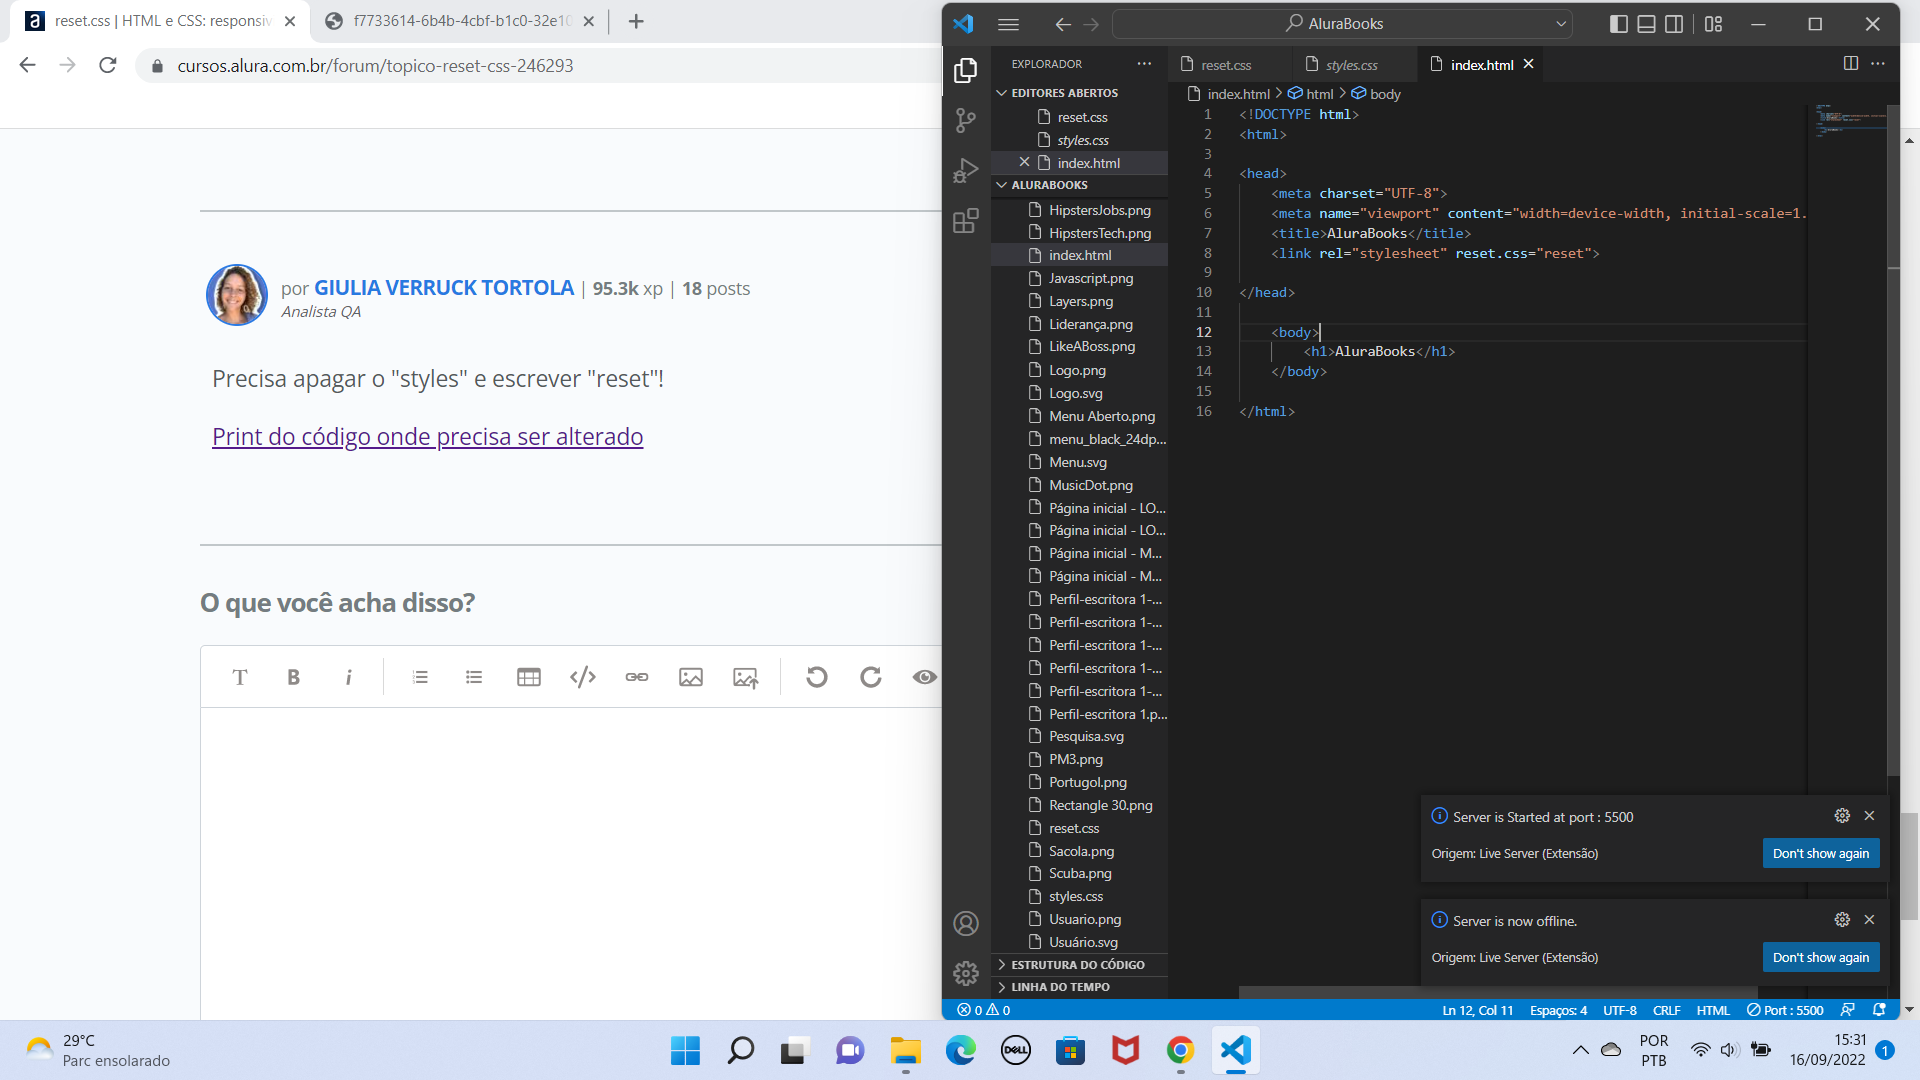Upload an image in forum editor
Image resolution: width=1920 pixels, height=1080 pixels.
coord(745,677)
